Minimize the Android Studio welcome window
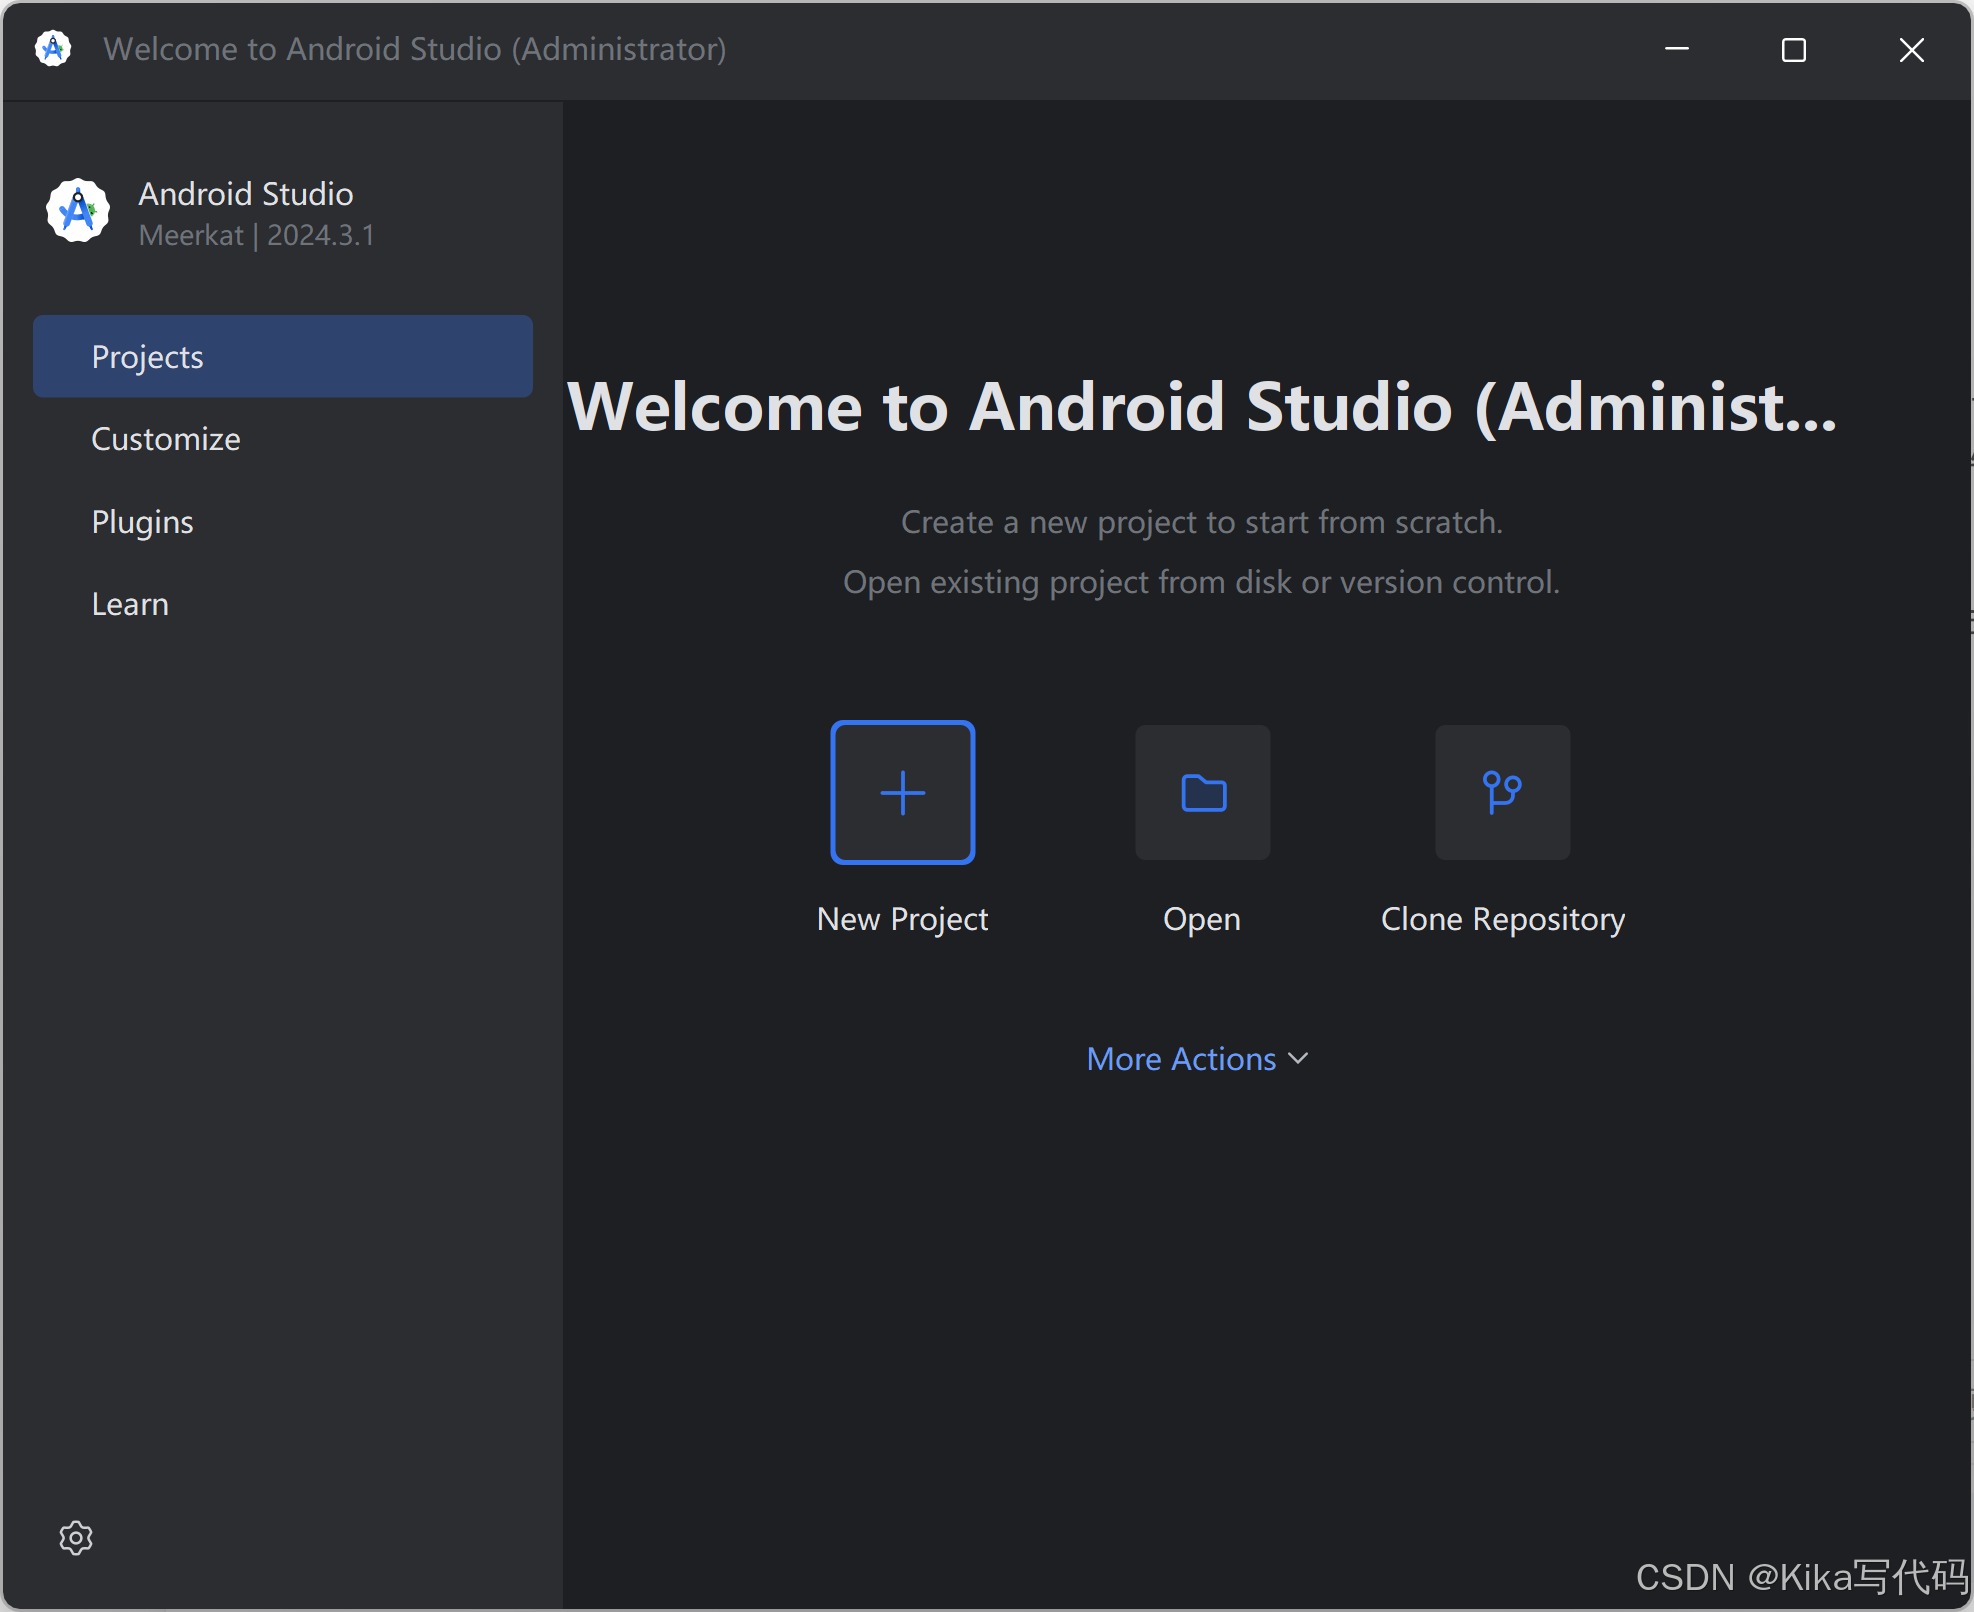Viewport: 1974px width, 1612px height. pyautogui.click(x=1677, y=49)
